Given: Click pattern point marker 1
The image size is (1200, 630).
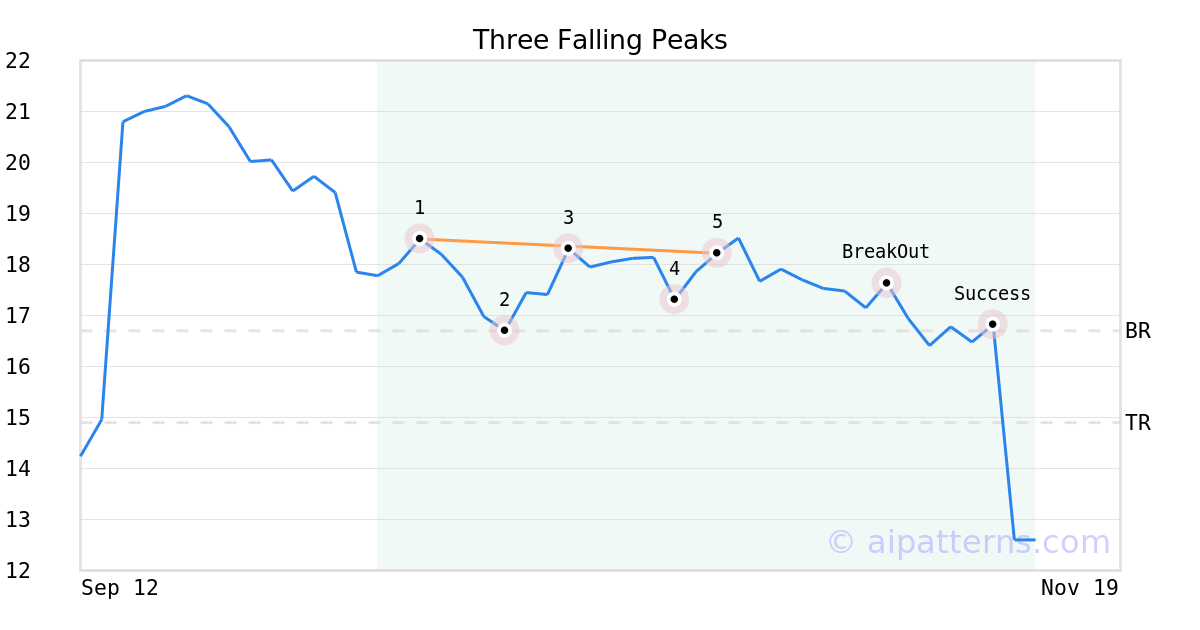Looking at the screenshot, I should pos(419,238).
